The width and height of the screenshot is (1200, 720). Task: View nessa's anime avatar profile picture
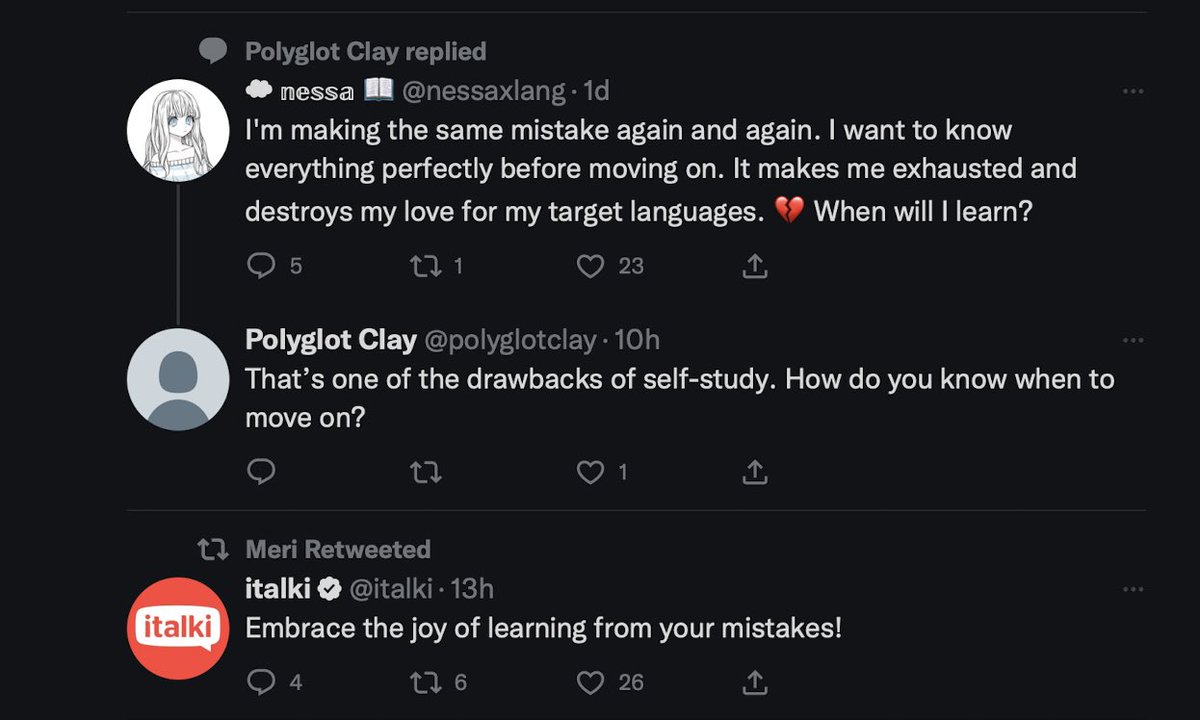(178, 130)
